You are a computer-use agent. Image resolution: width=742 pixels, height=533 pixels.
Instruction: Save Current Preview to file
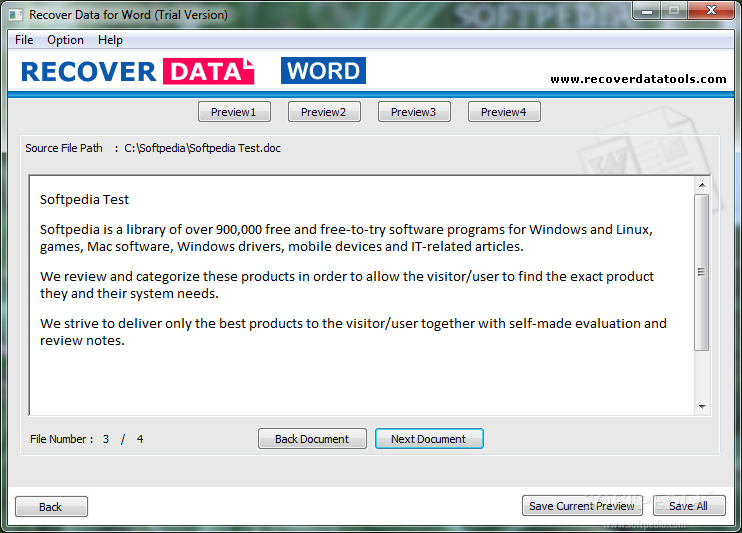click(582, 506)
